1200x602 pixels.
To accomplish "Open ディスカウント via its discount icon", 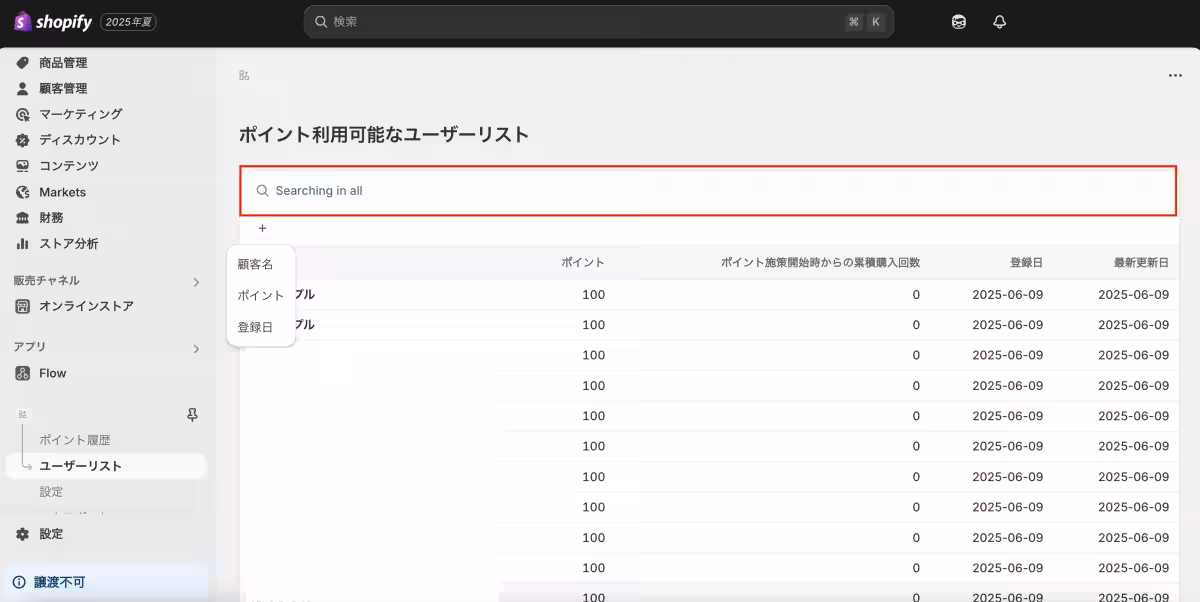I will coord(22,140).
